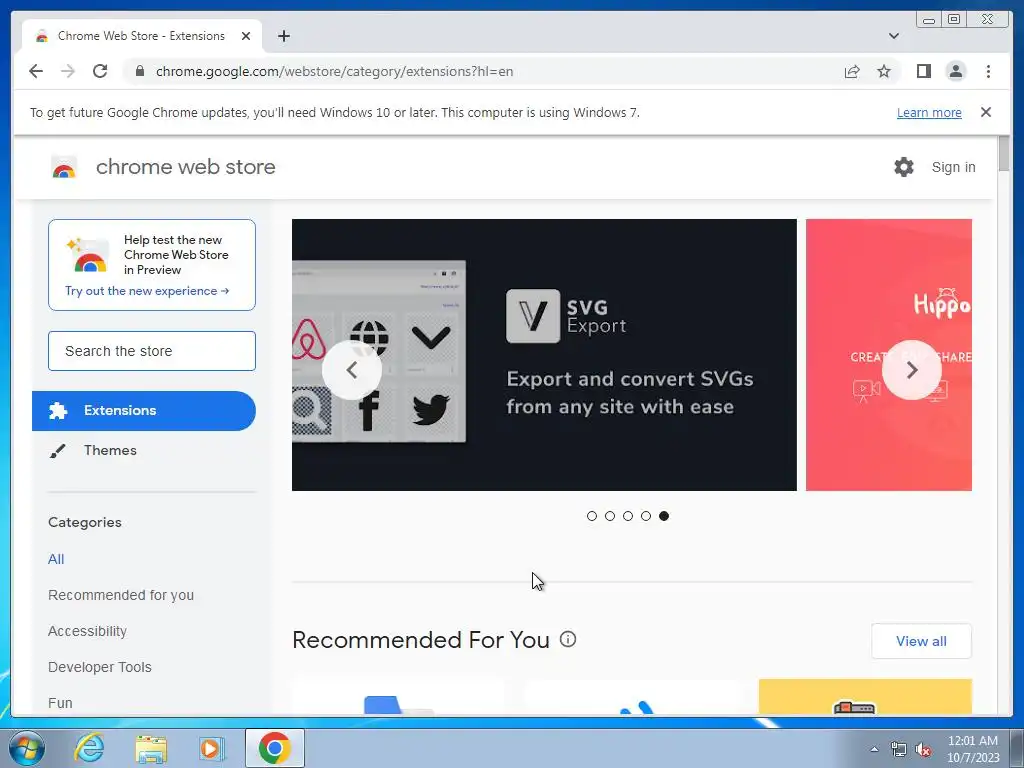
Task: Focus the Search the store field
Action: click(x=152, y=351)
